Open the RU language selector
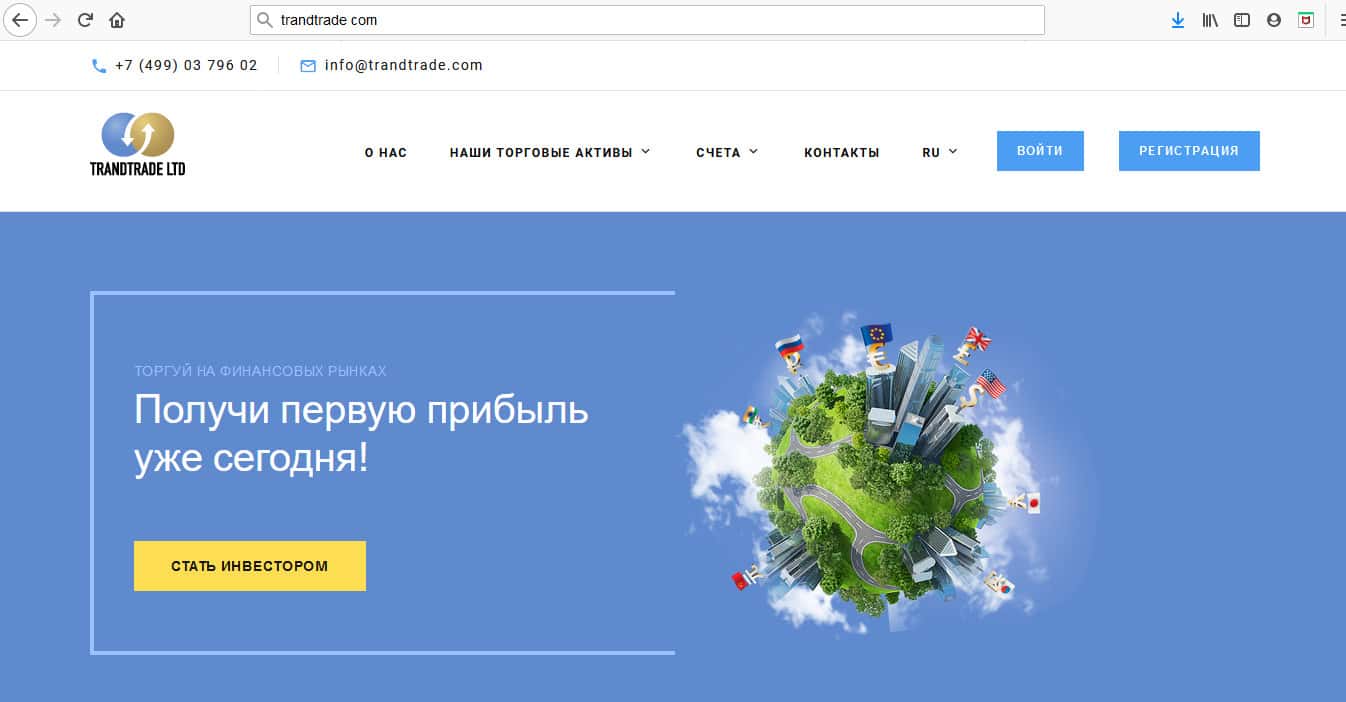Viewport: 1346px width, 702px height. pos(940,152)
